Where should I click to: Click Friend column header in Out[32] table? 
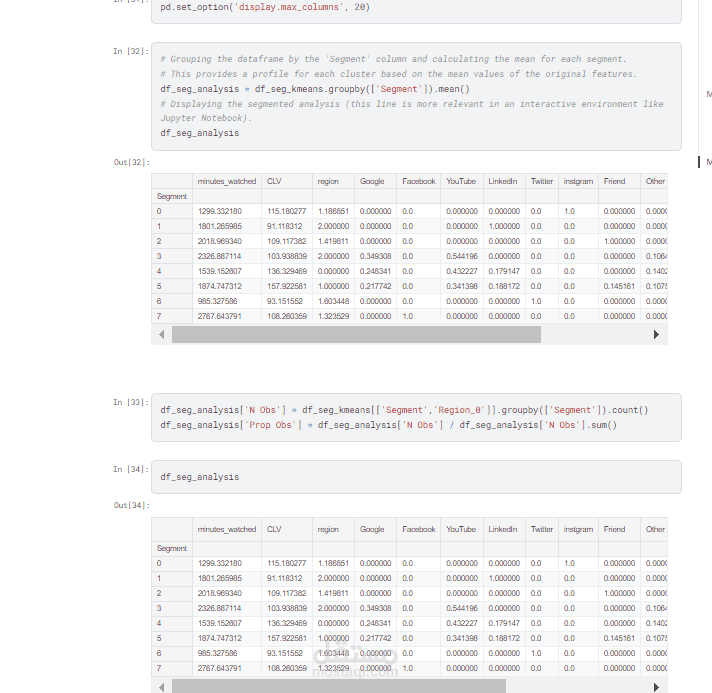pos(614,181)
